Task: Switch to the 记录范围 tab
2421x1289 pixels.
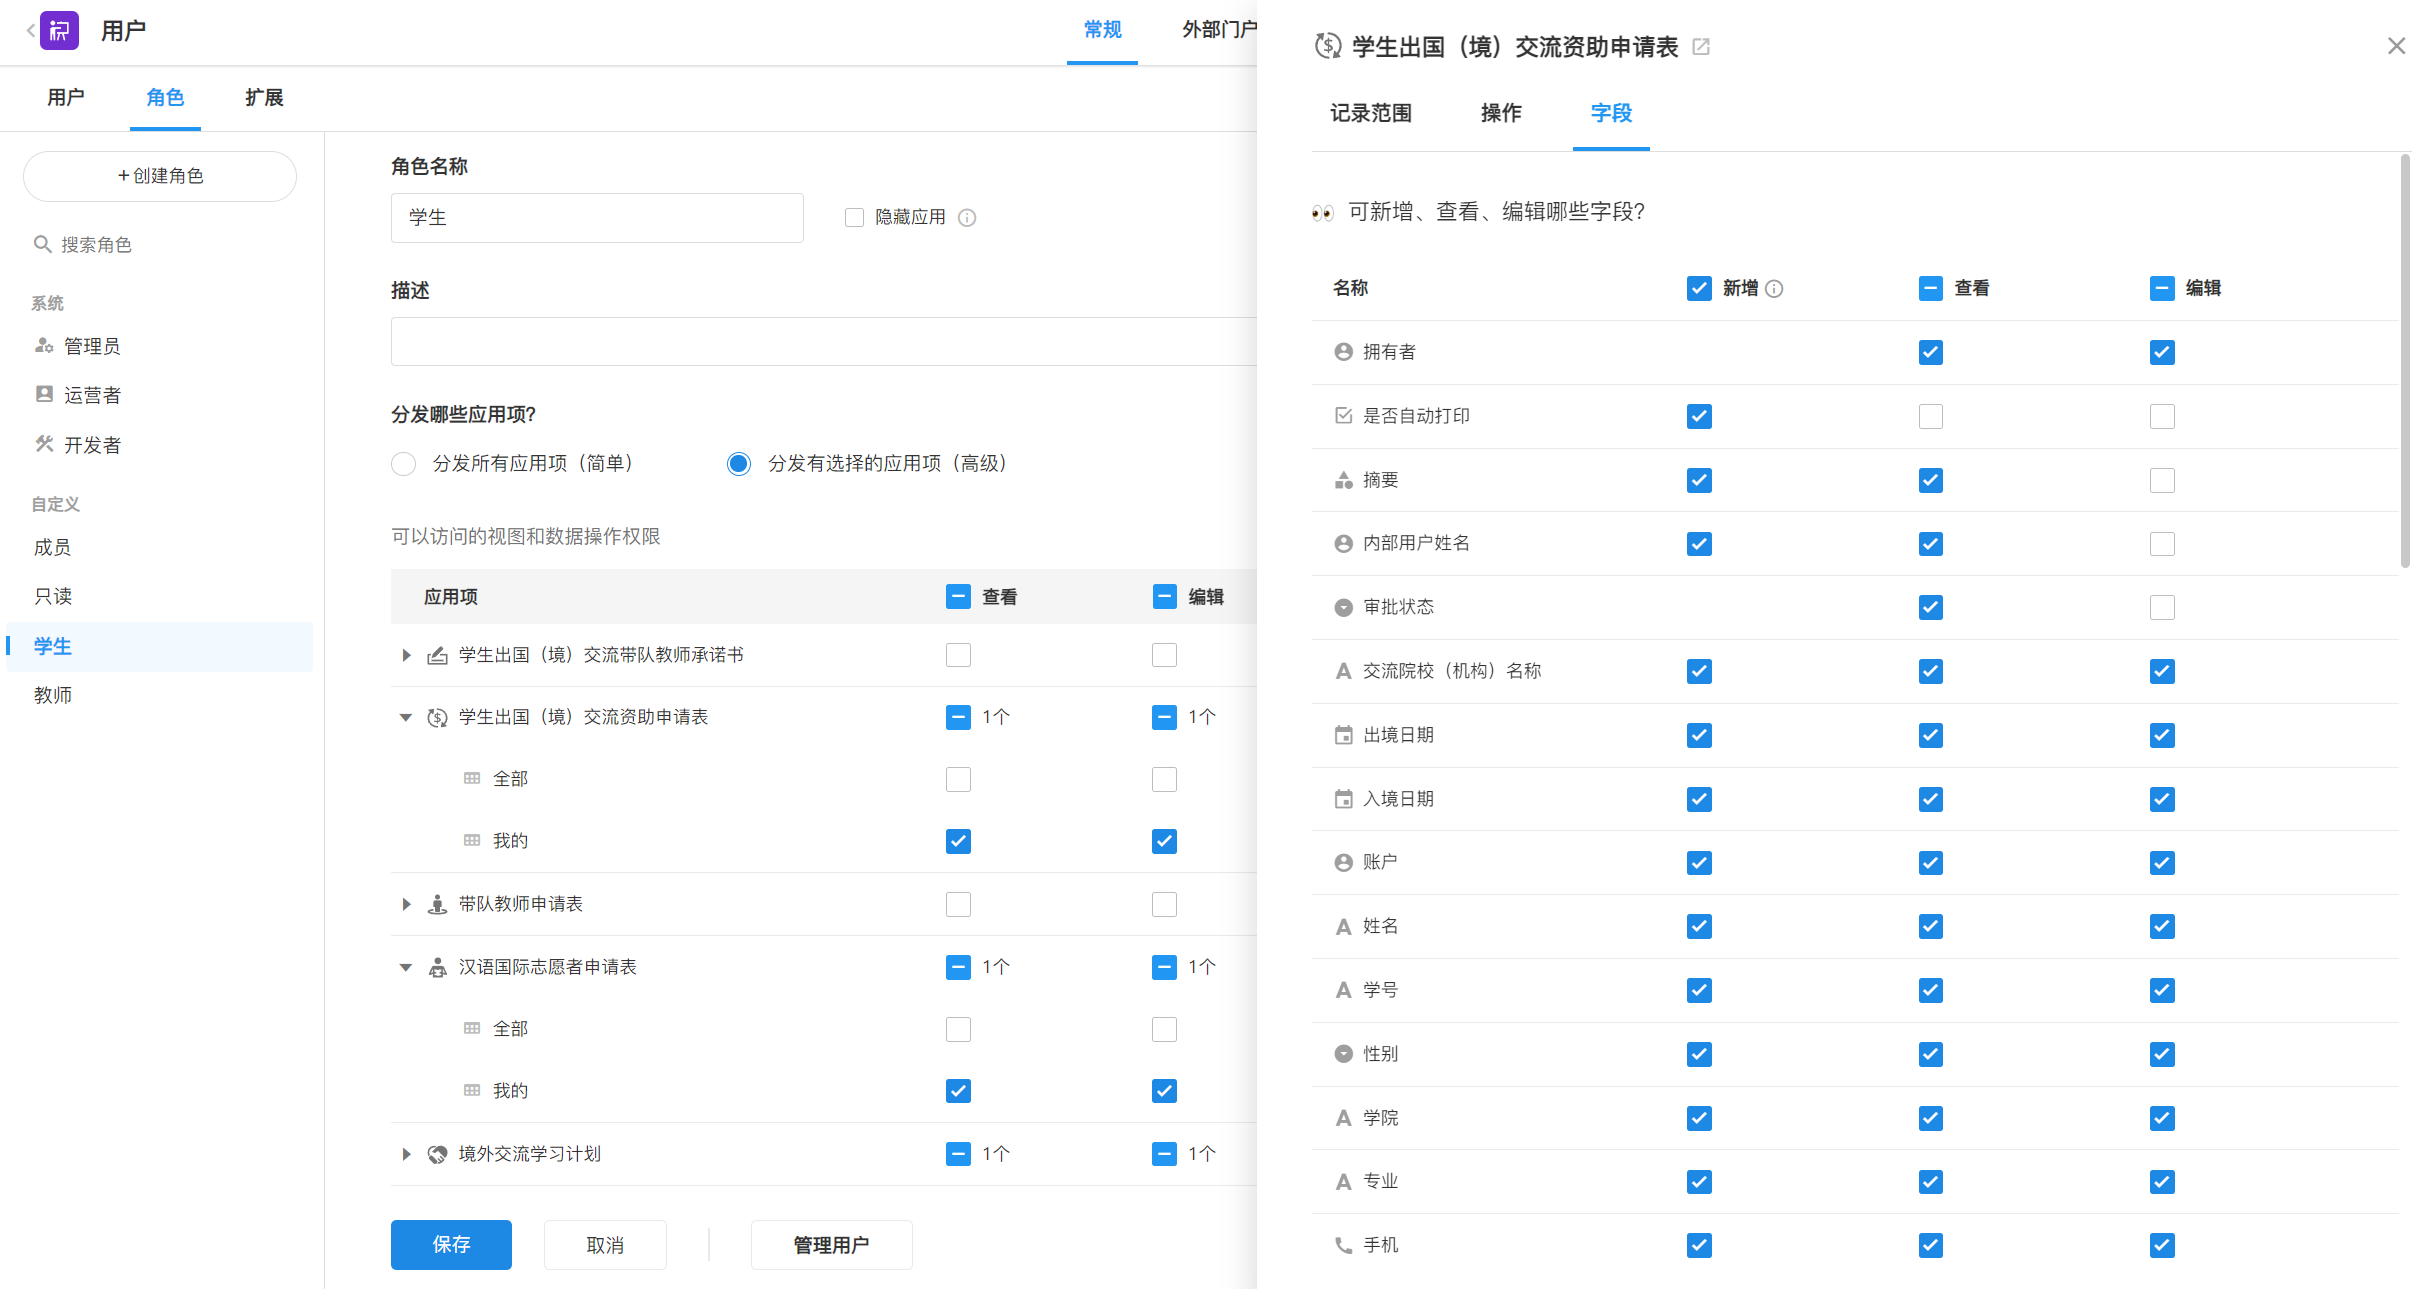Action: (1371, 113)
